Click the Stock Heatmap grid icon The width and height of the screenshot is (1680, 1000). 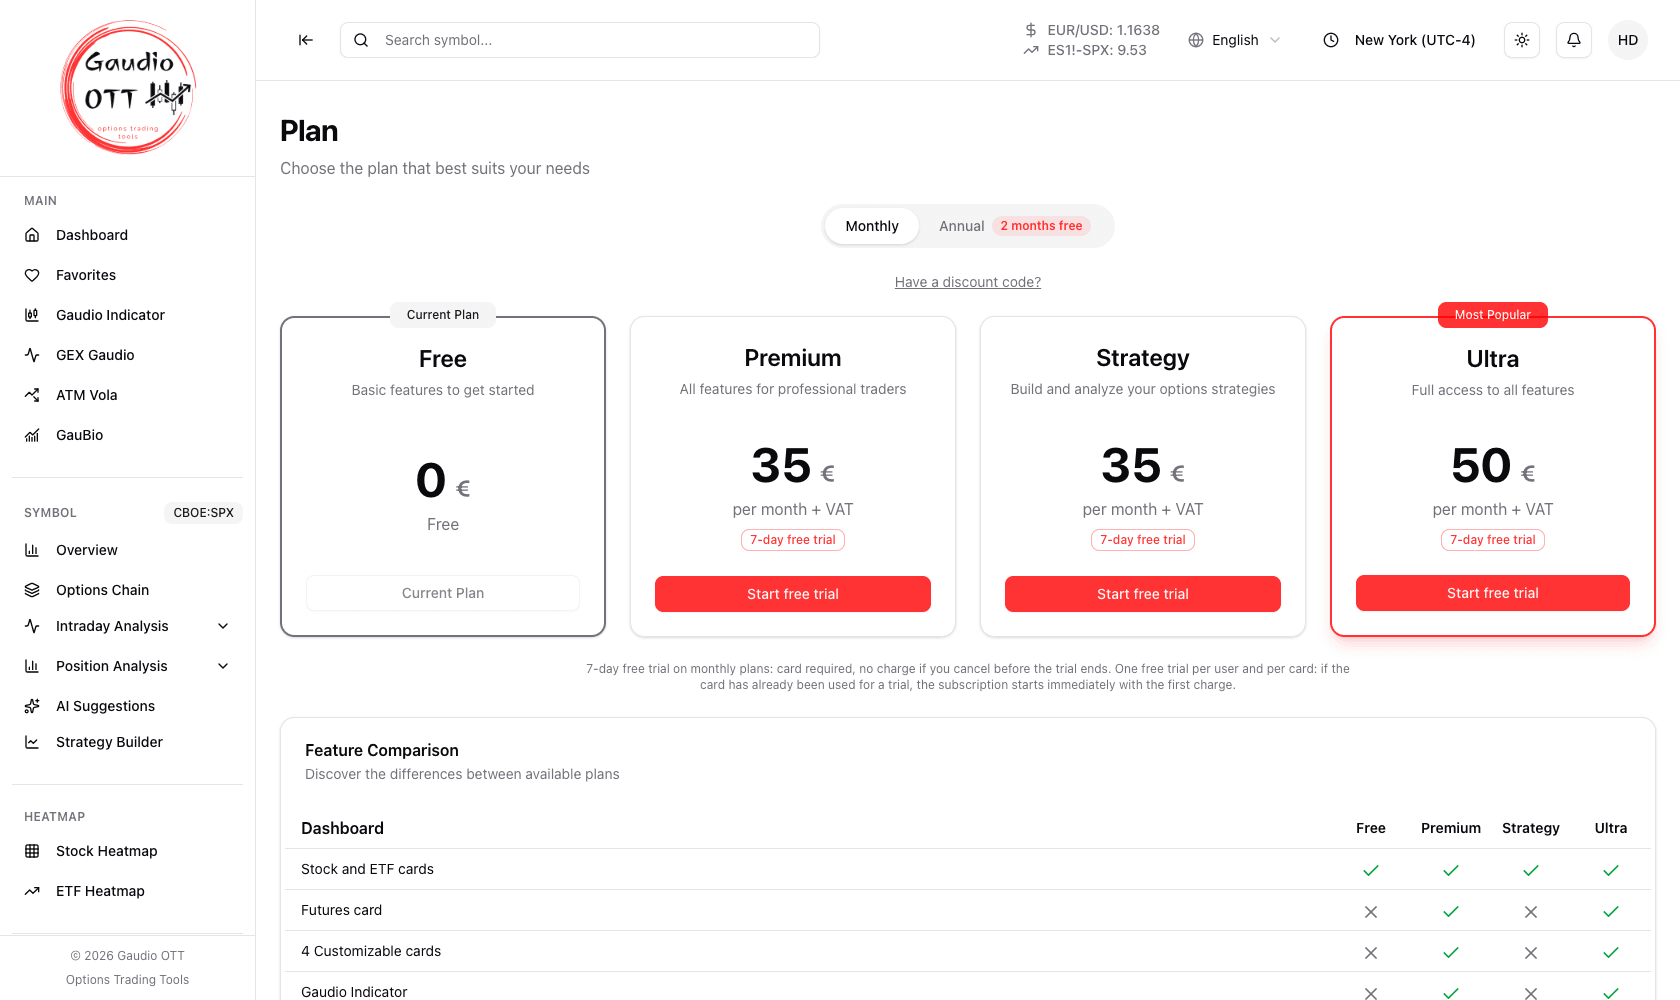[32, 851]
